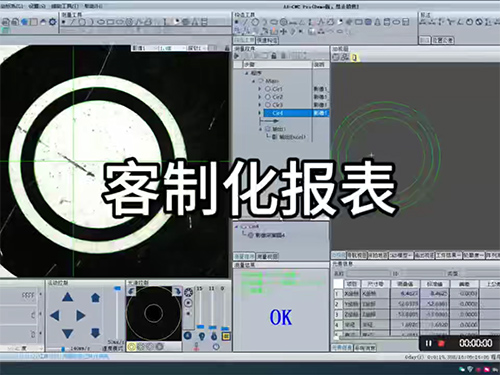Adjust the third light intensity slider labeled 0

pyautogui.click(x=225, y=328)
